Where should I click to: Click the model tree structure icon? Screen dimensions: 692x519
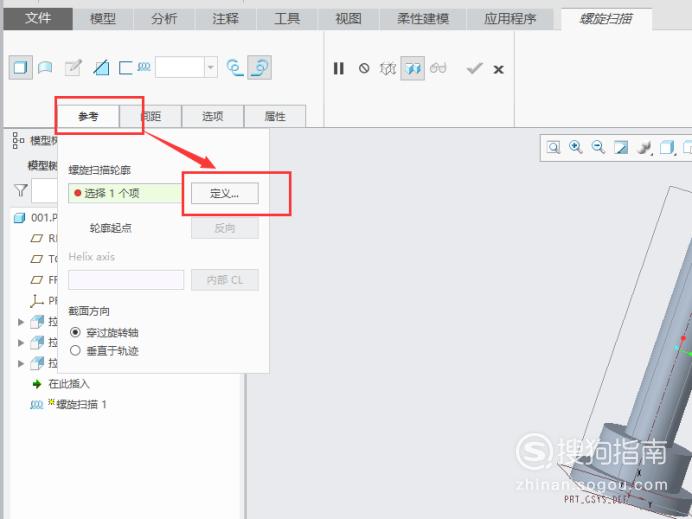[x=18, y=140]
